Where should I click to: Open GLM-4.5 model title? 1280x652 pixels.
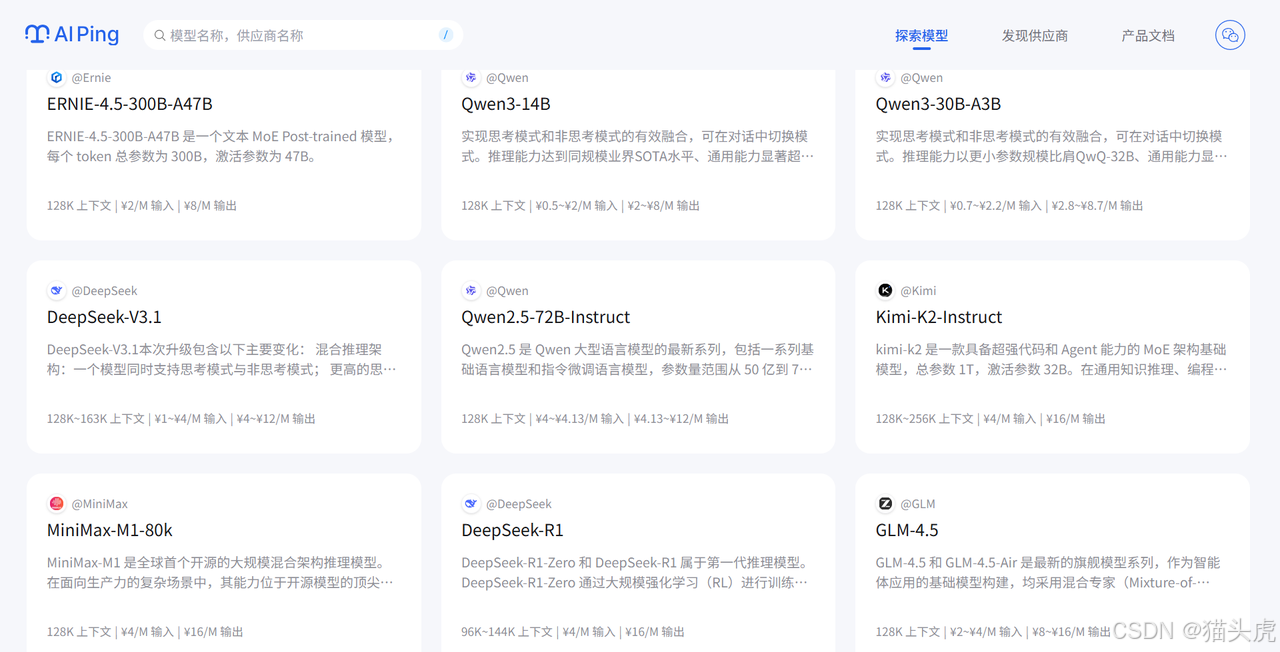[907, 530]
